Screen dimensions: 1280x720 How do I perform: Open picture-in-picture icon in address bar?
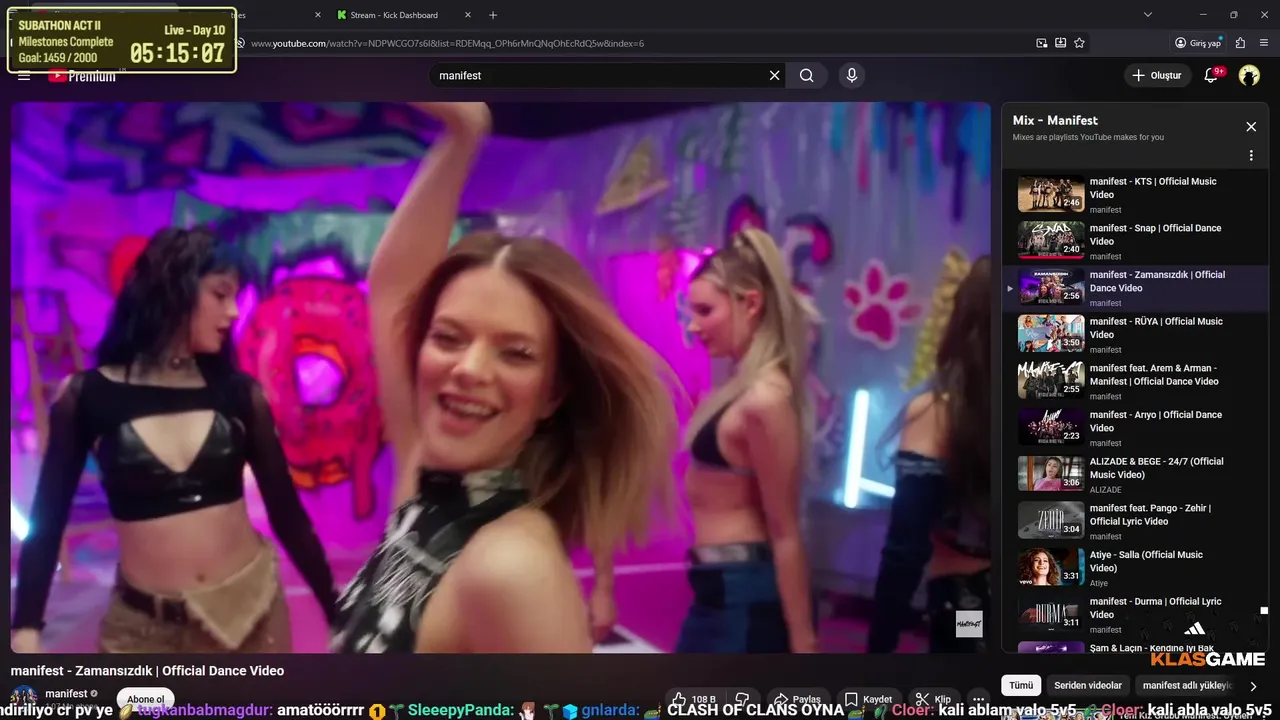pyautogui.click(x=1042, y=43)
